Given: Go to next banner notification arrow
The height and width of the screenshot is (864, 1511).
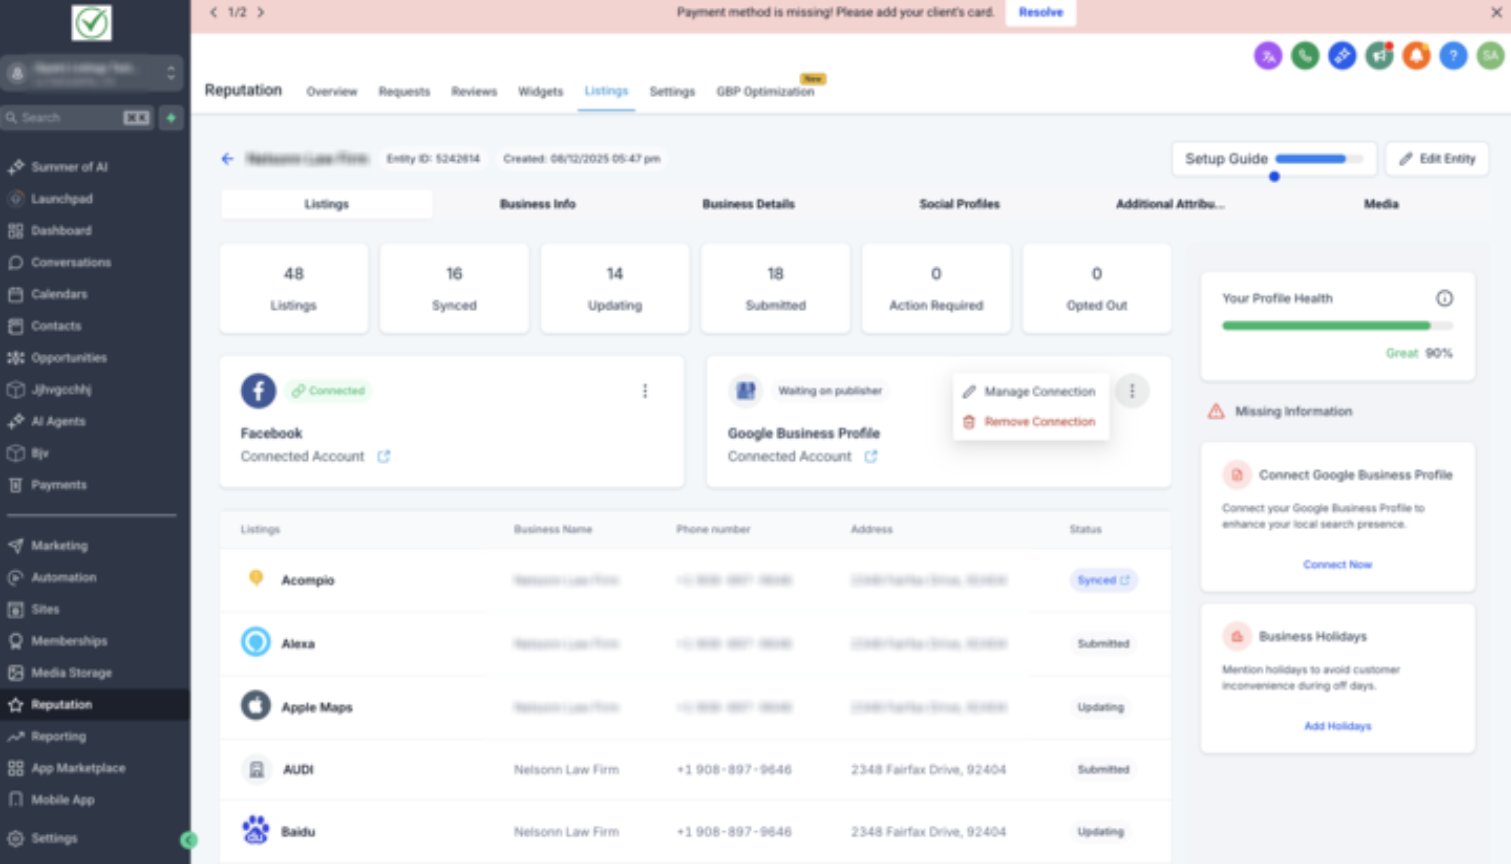Looking at the screenshot, I should tap(261, 12).
